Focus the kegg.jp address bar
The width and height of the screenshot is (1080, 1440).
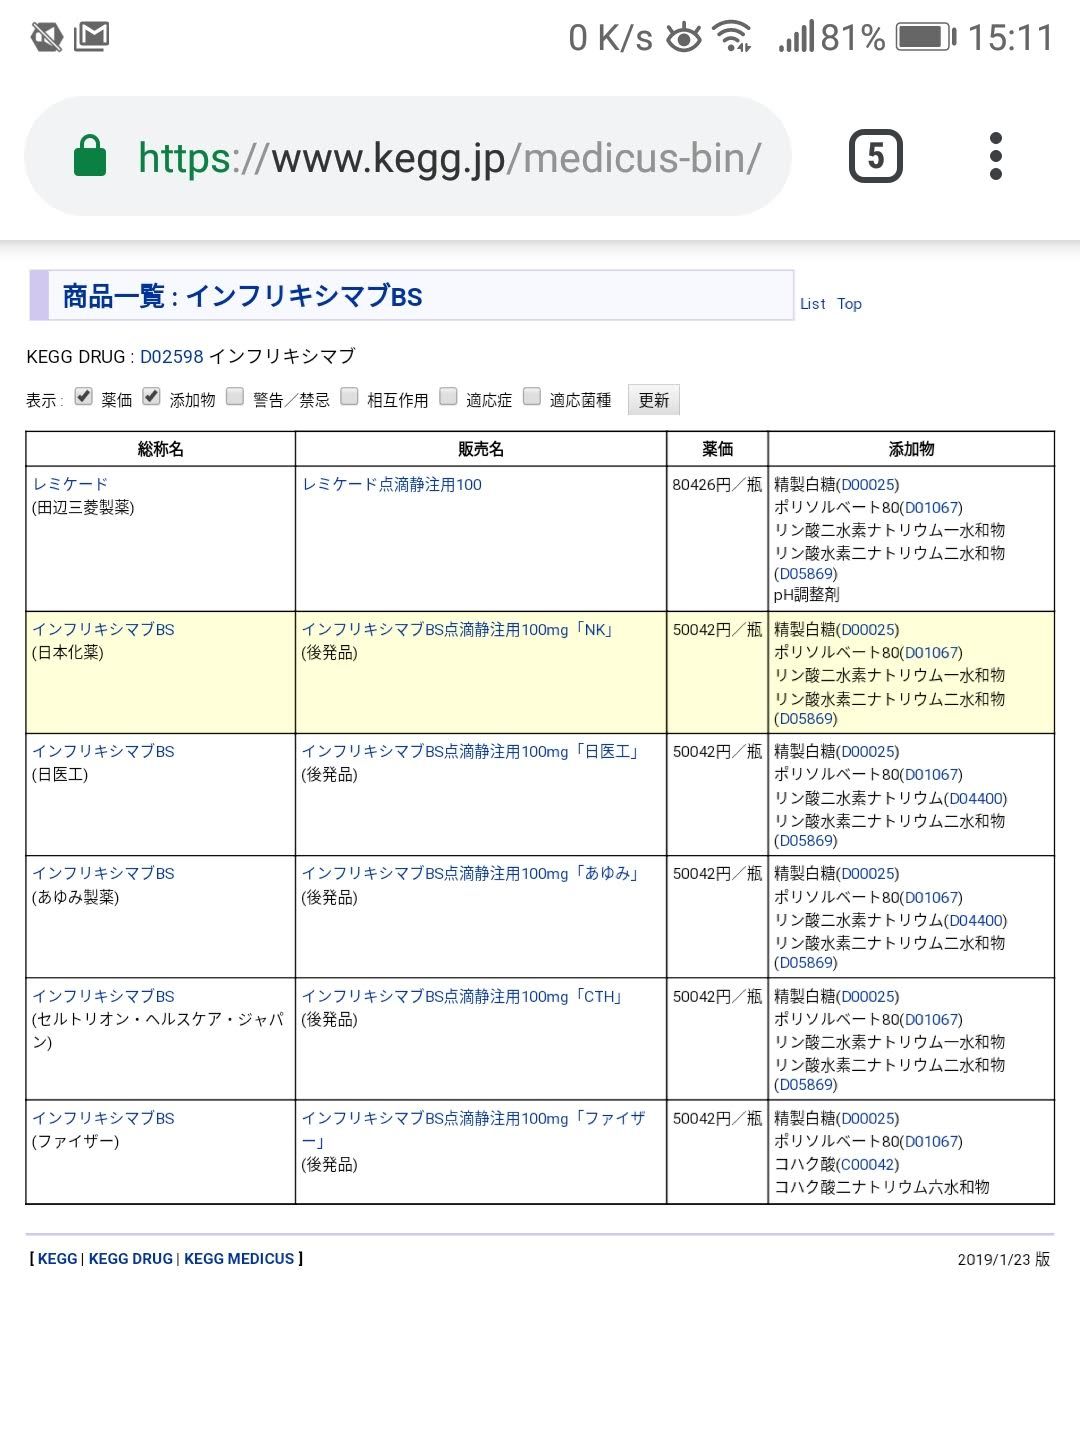click(x=408, y=156)
